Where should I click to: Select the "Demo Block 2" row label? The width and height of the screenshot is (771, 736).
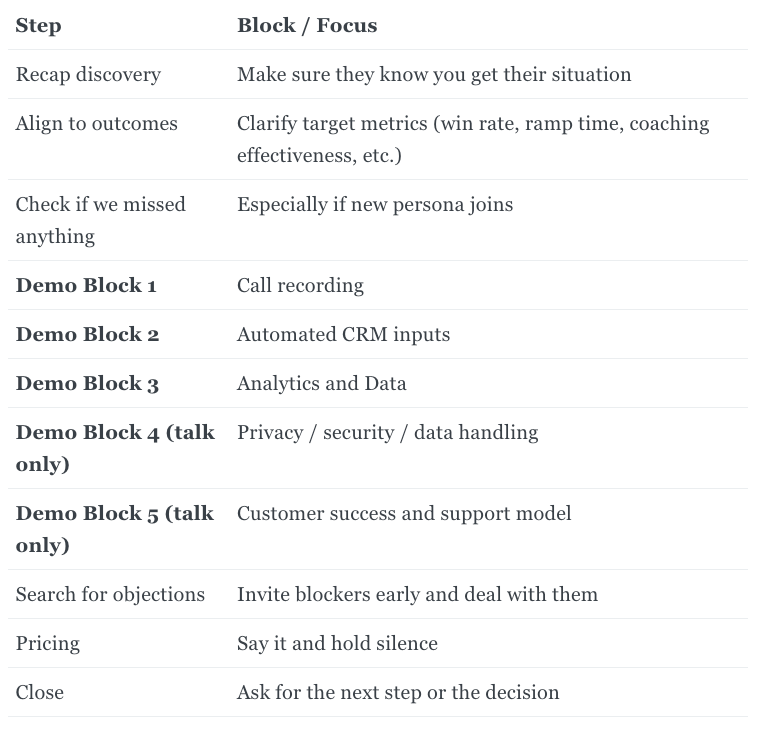point(87,335)
